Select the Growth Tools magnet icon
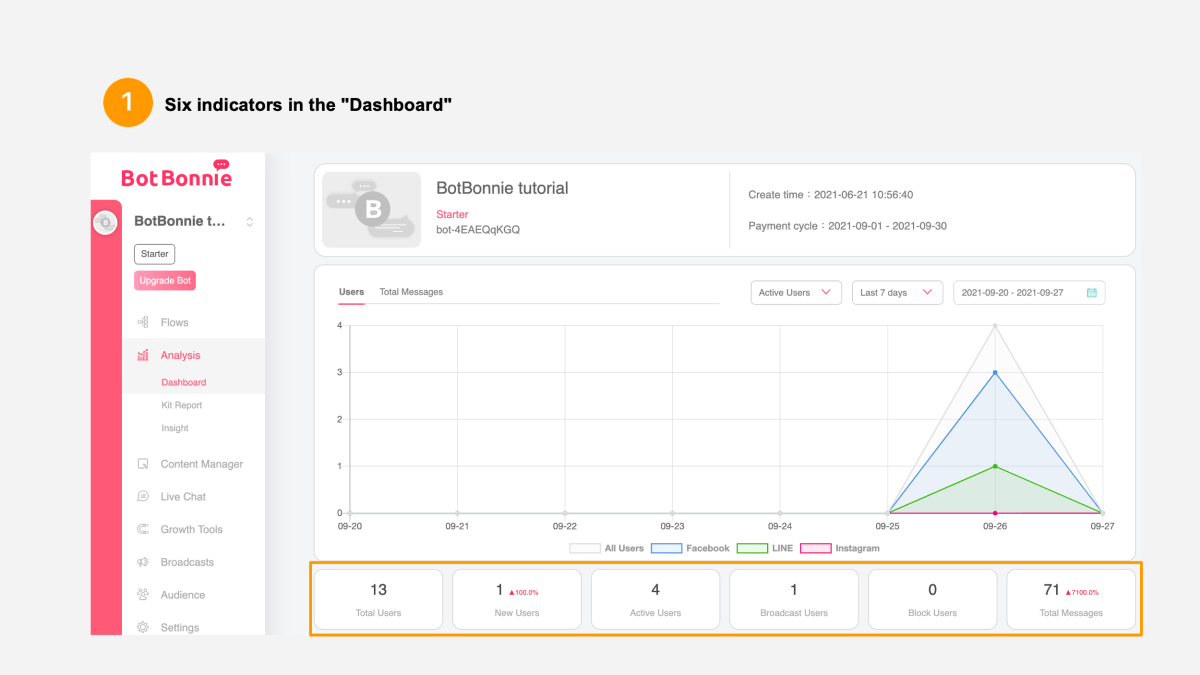Image resolution: width=1200 pixels, height=675 pixels. (x=143, y=530)
